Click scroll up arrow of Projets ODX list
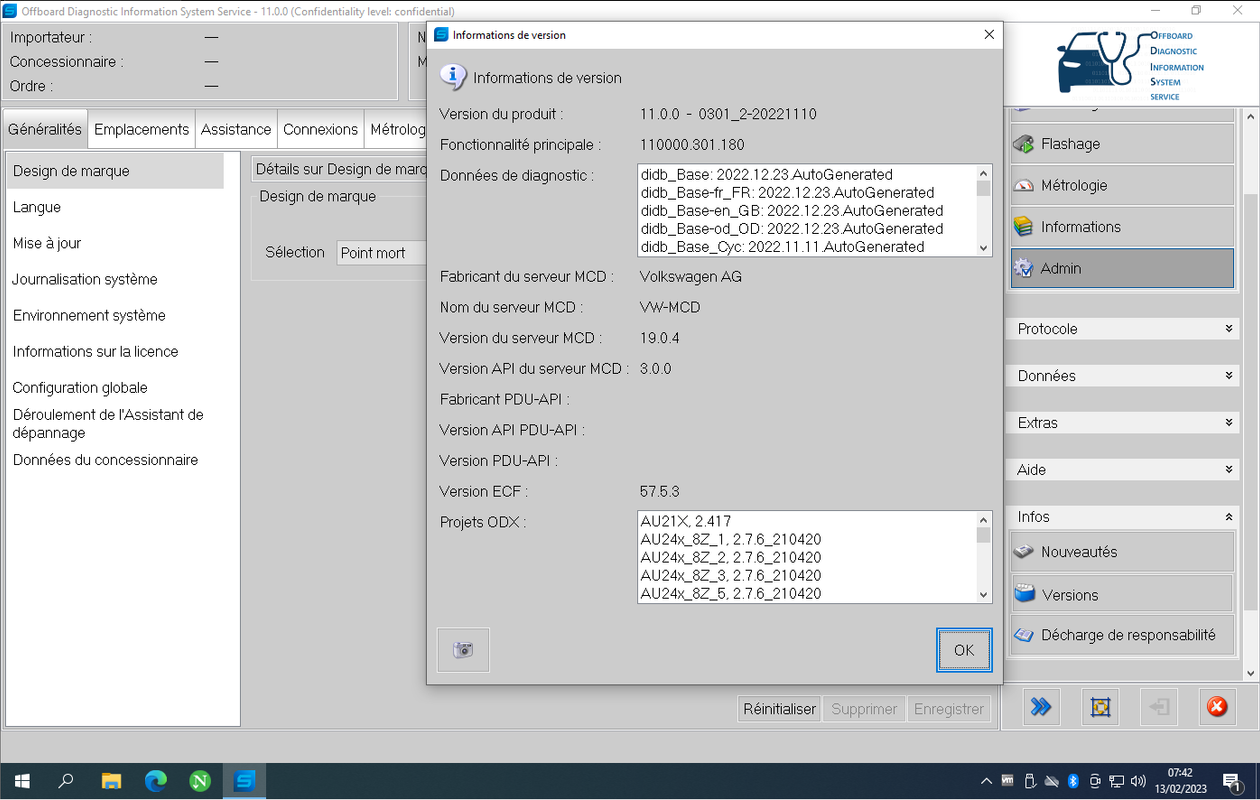 pyautogui.click(x=983, y=520)
